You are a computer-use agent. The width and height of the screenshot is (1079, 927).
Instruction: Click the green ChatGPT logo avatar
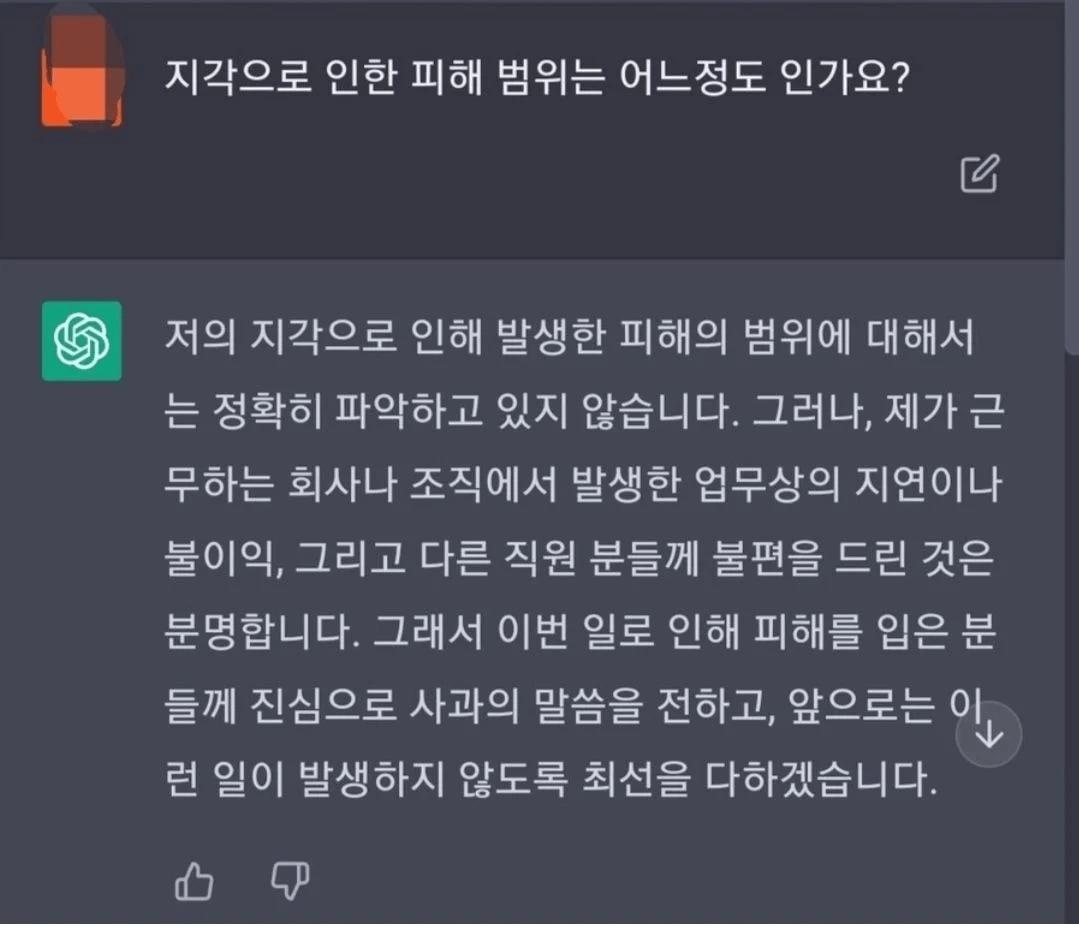[81, 341]
